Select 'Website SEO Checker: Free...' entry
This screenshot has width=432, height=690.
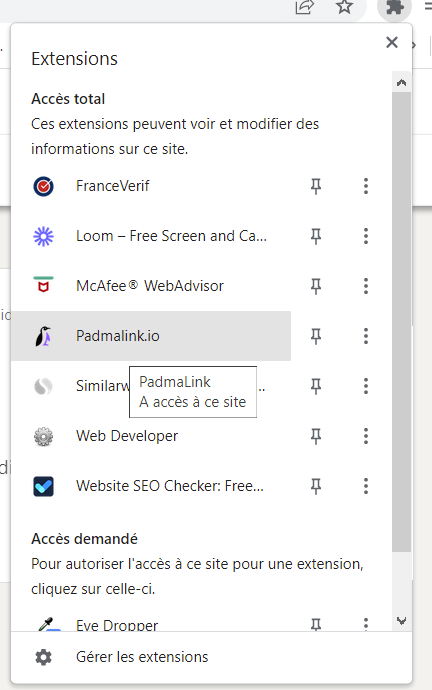click(x=170, y=486)
